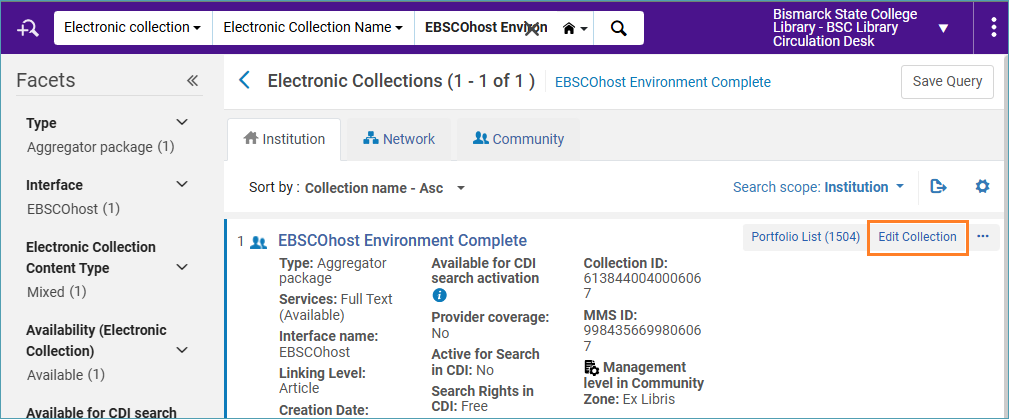The image size is (1009, 419).
Task: Click the Active for Search in CDI text
Action: (485, 362)
